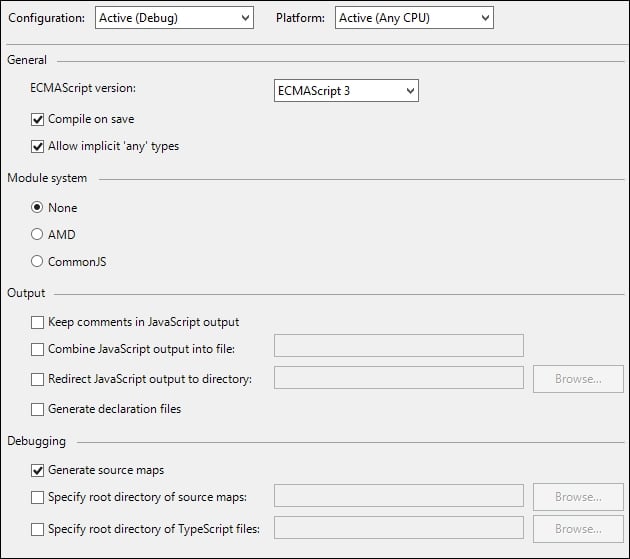Uncheck Generate source maps
Viewport: 630px width, 559px height.
tap(38, 470)
